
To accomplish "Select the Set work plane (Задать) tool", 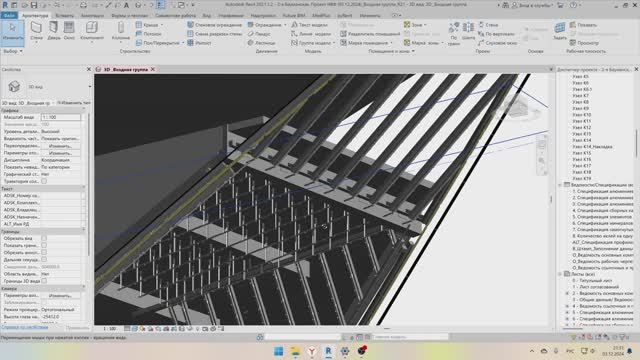I will (x=560, y=31).
